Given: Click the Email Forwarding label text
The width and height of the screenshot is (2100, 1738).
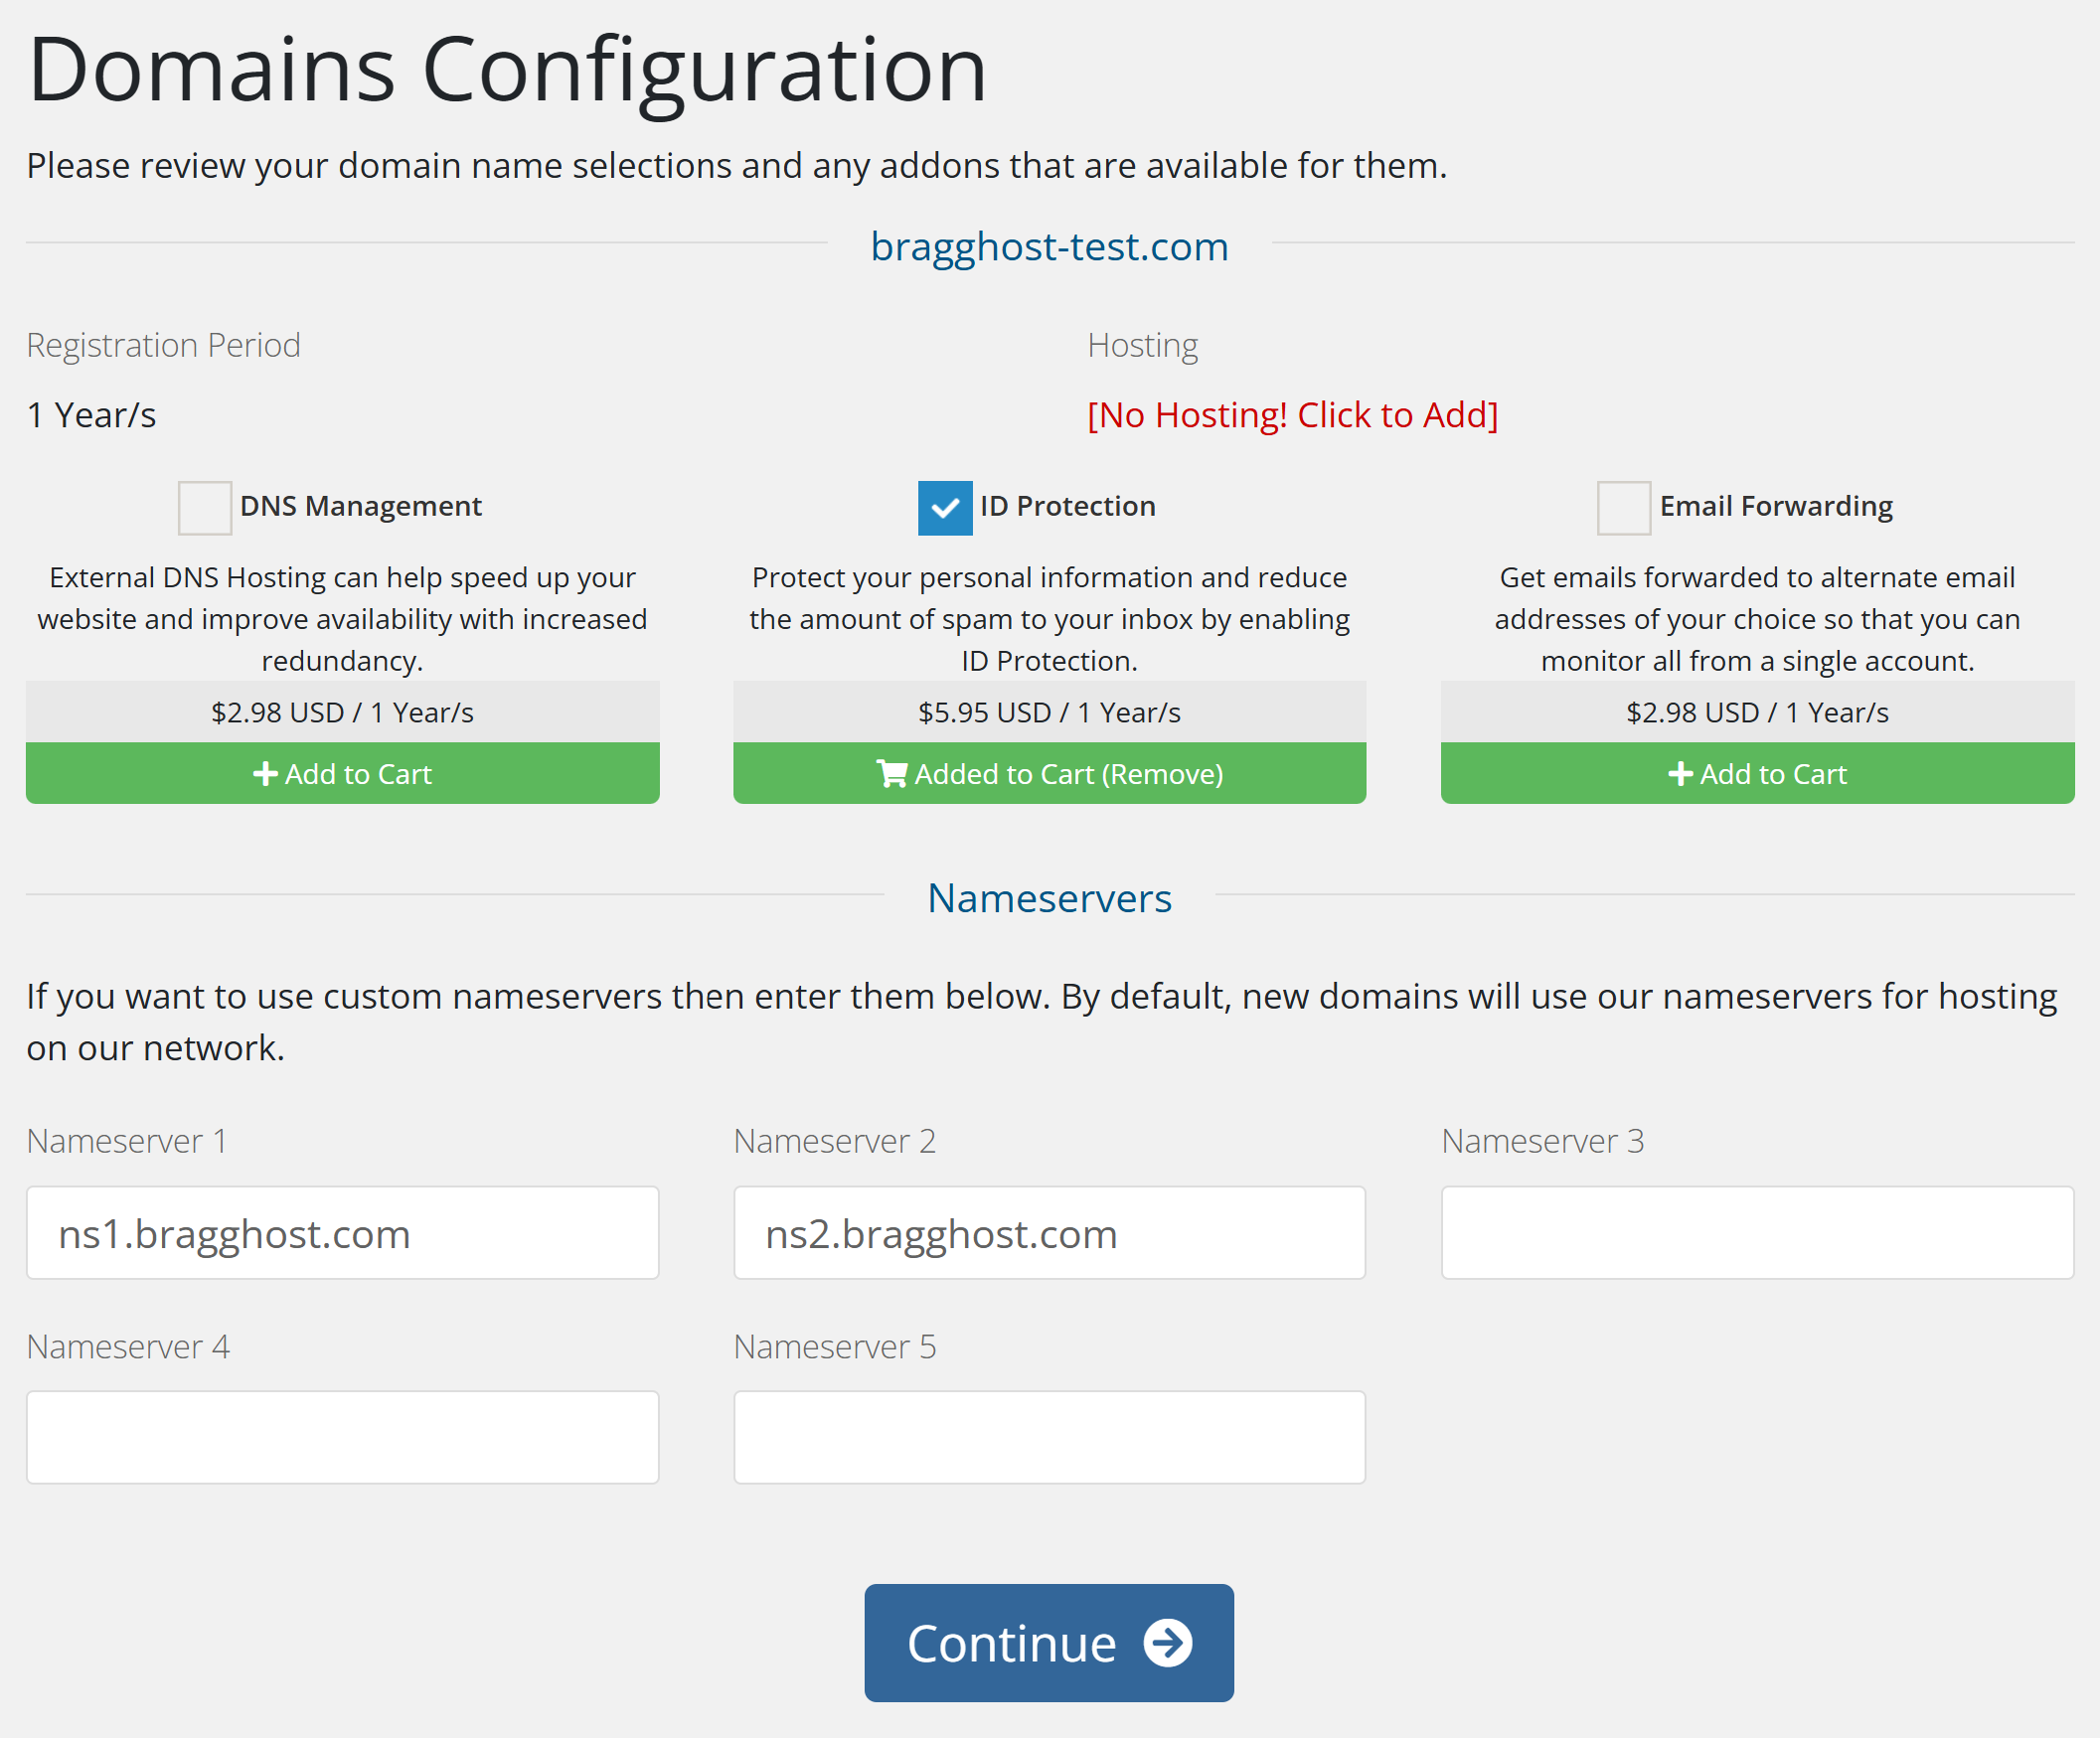Looking at the screenshot, I should (x=1776, y=506).
